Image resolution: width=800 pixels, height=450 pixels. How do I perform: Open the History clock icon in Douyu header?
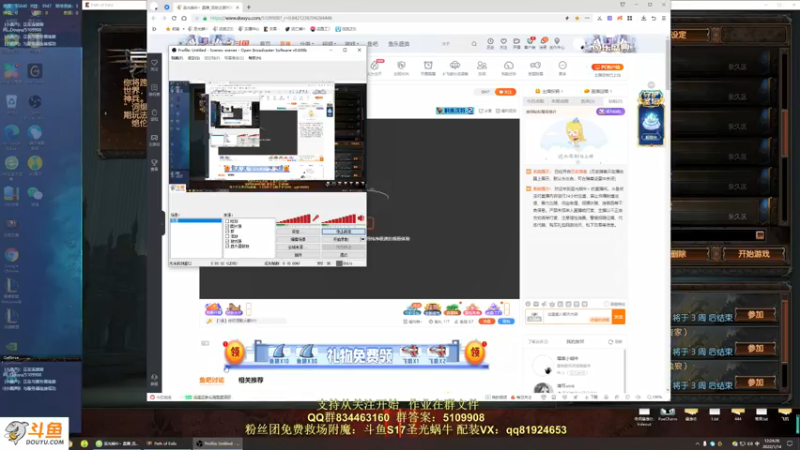490,43
